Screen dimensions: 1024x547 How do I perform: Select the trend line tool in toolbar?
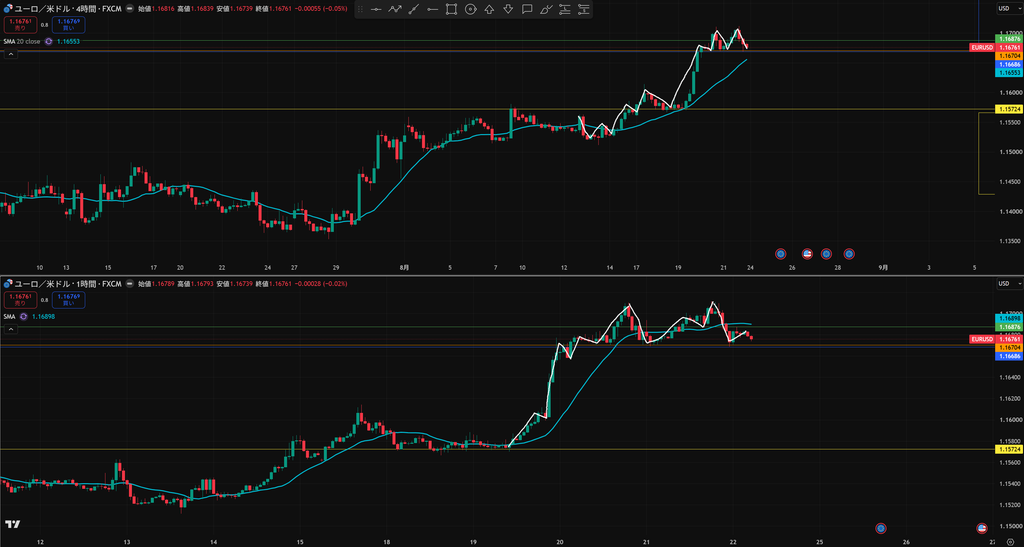(x=413, y=9)
